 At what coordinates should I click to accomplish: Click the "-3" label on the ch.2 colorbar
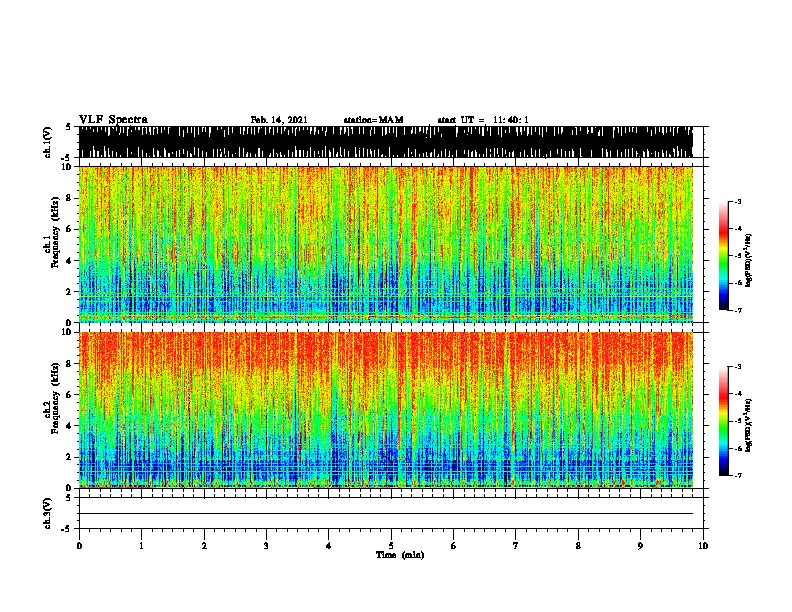(737, 367)
